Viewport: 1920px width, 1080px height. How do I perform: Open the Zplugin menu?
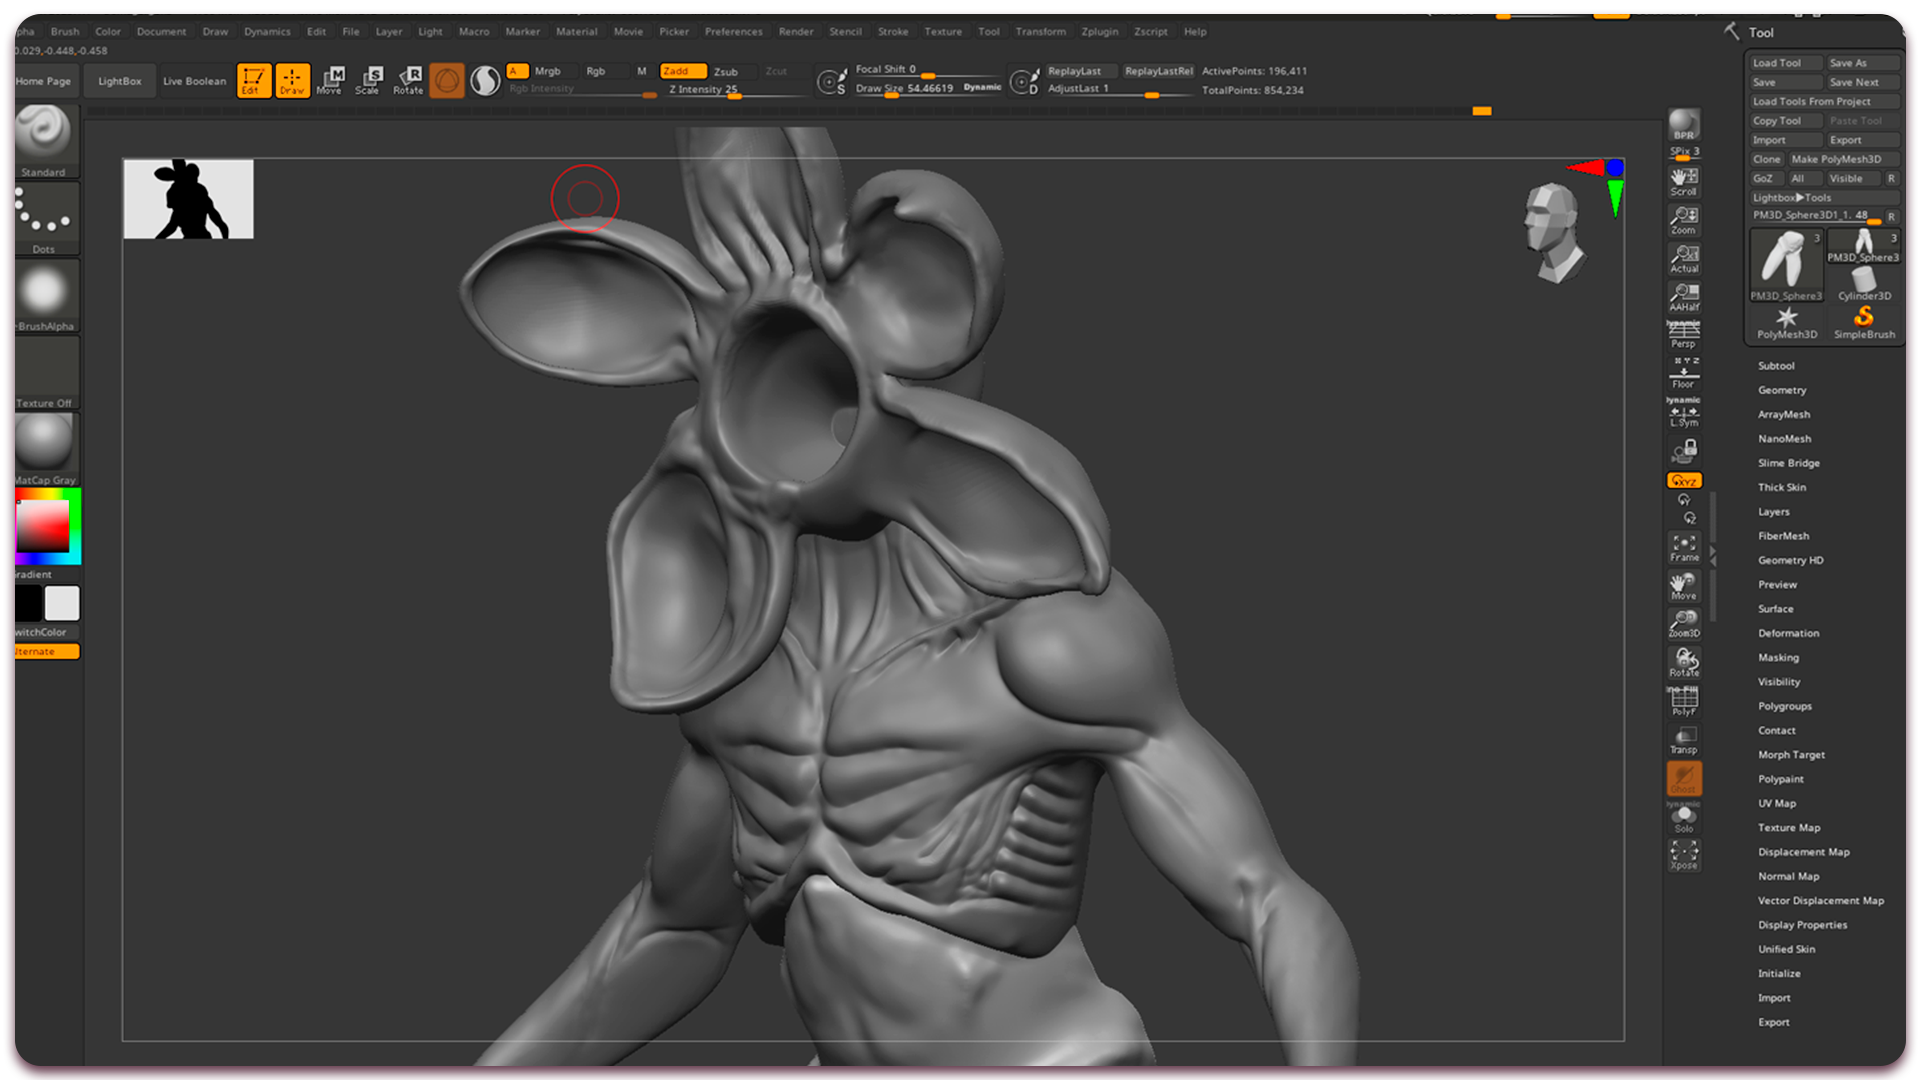click(1099, 31)
